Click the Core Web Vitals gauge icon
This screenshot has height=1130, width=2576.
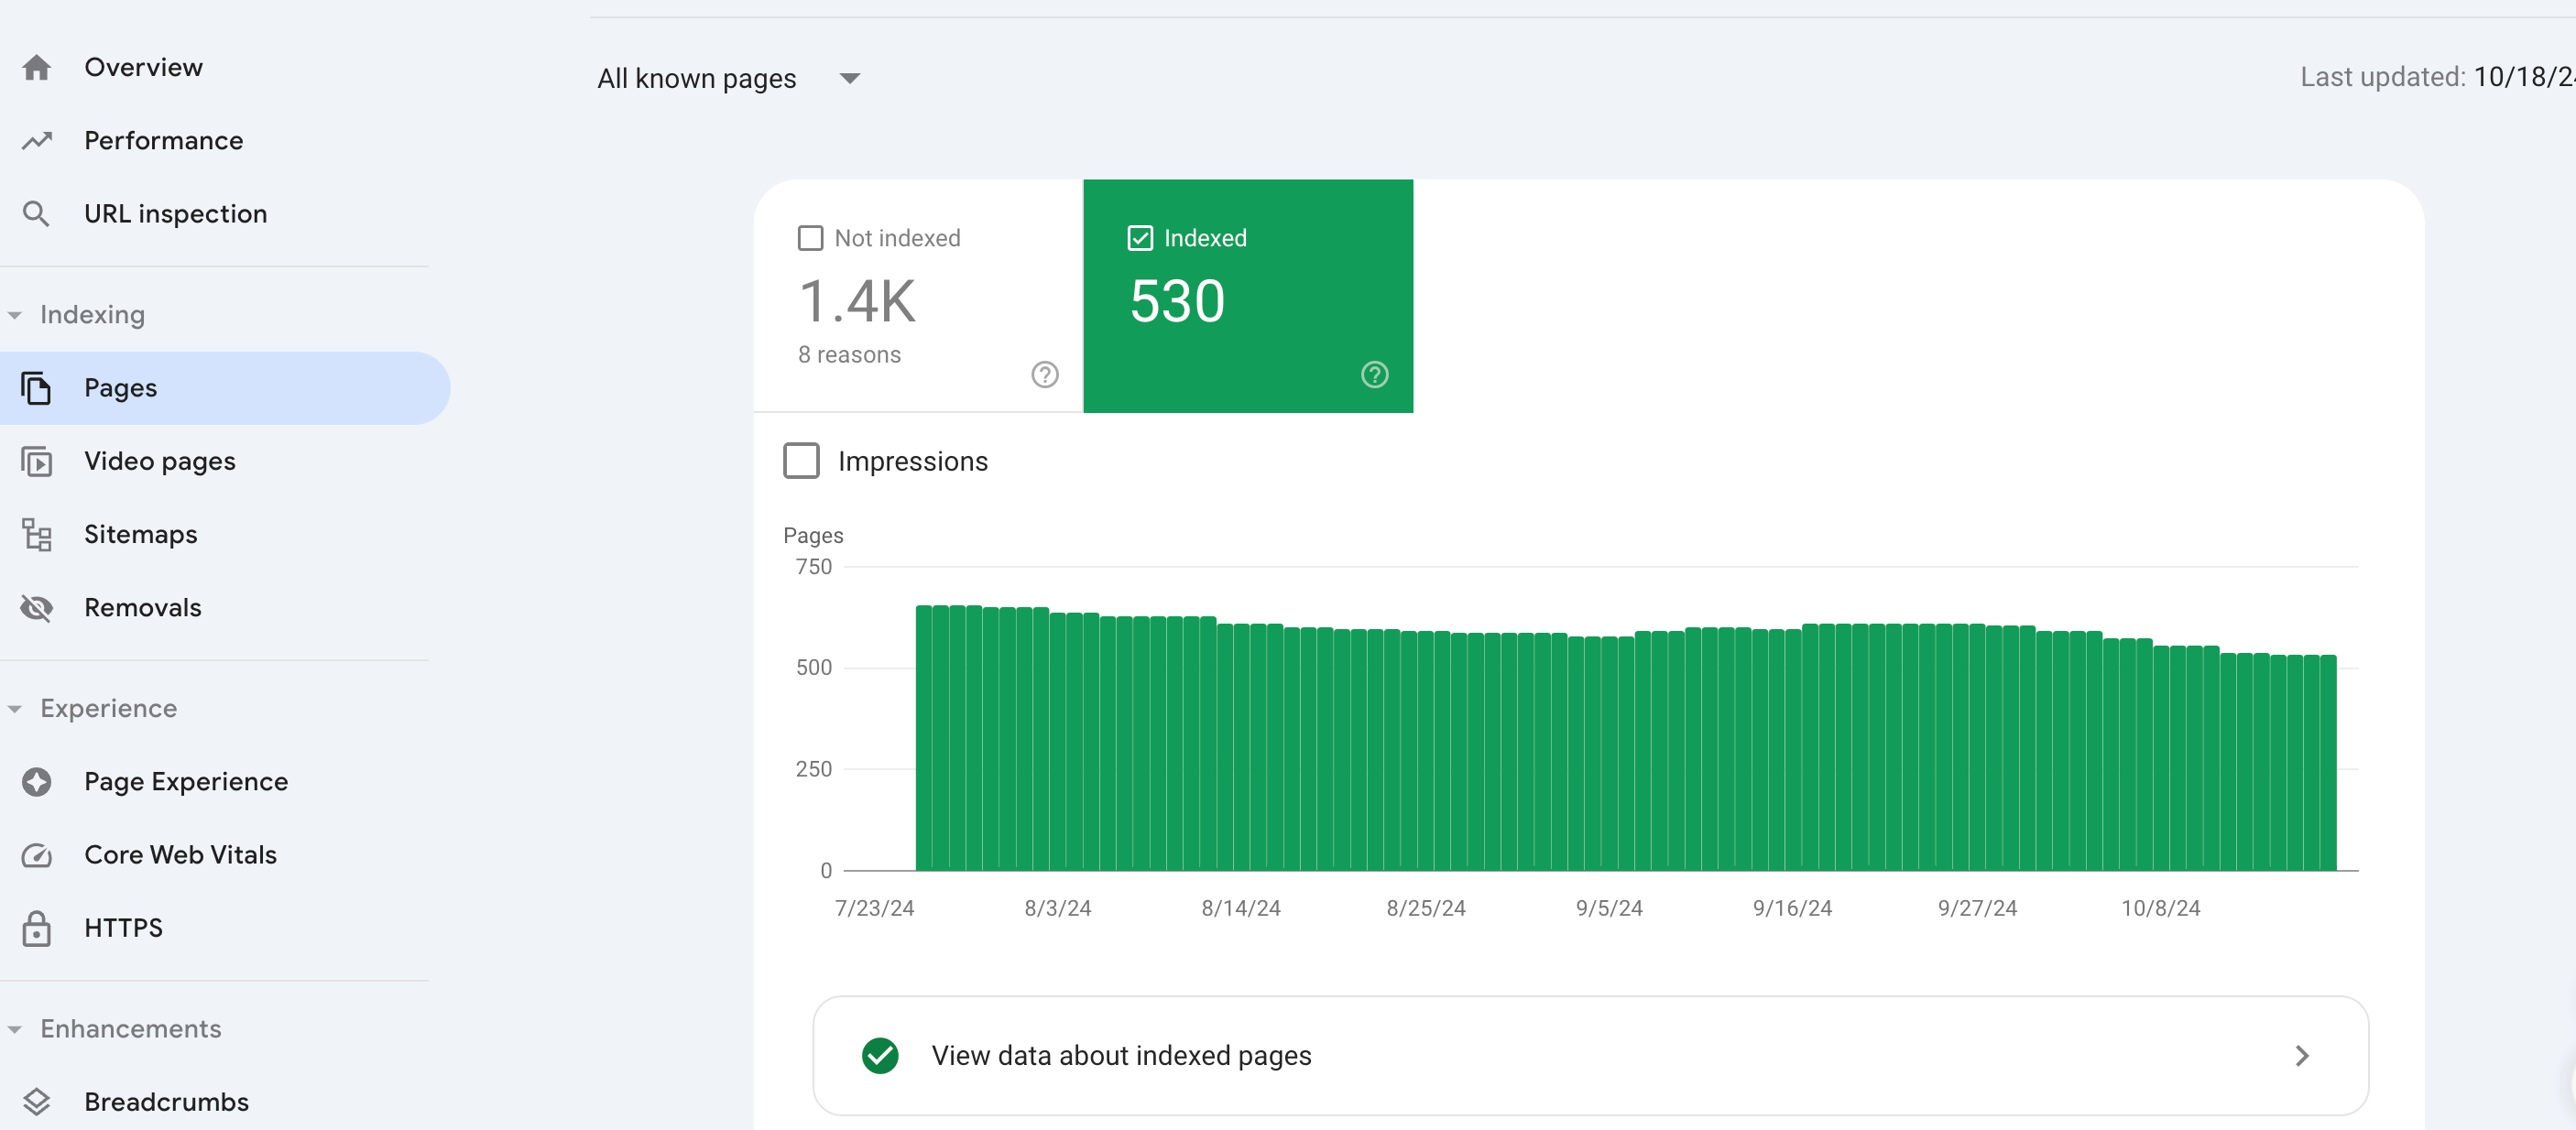point(37,855)
